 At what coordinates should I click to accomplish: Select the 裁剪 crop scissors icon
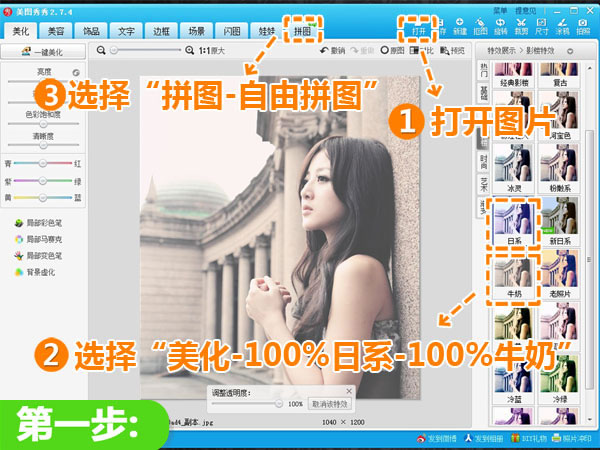point(521,27)
